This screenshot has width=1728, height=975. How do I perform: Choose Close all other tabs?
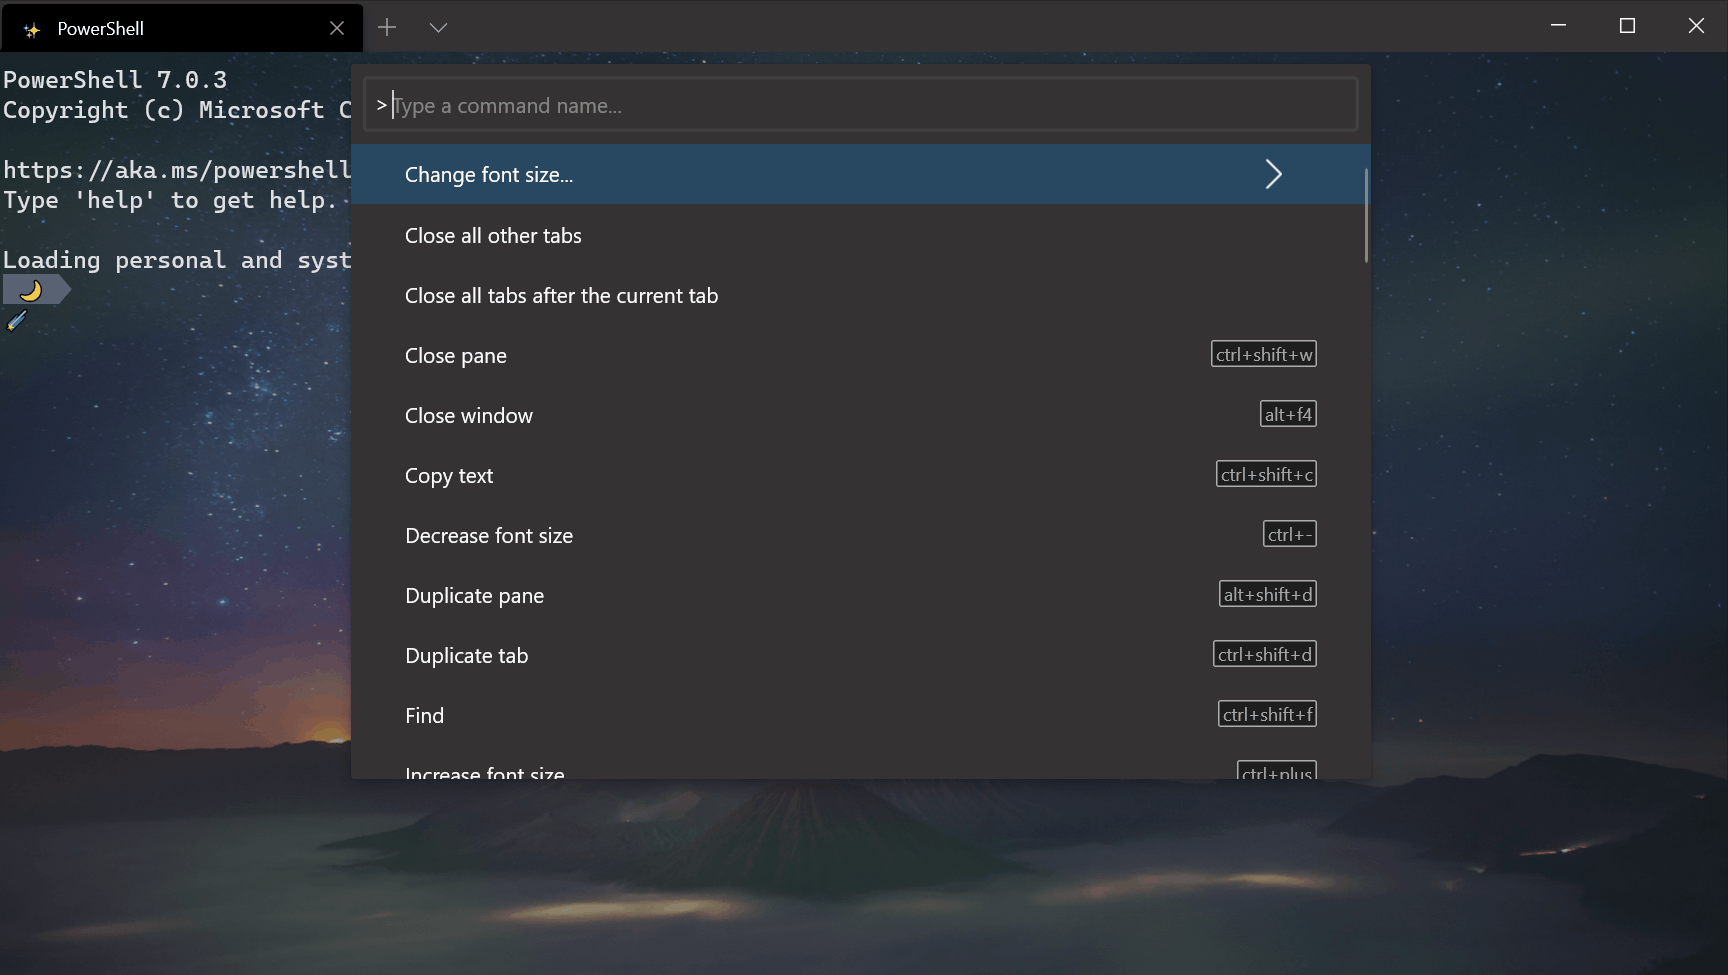(x=493, y=235)
